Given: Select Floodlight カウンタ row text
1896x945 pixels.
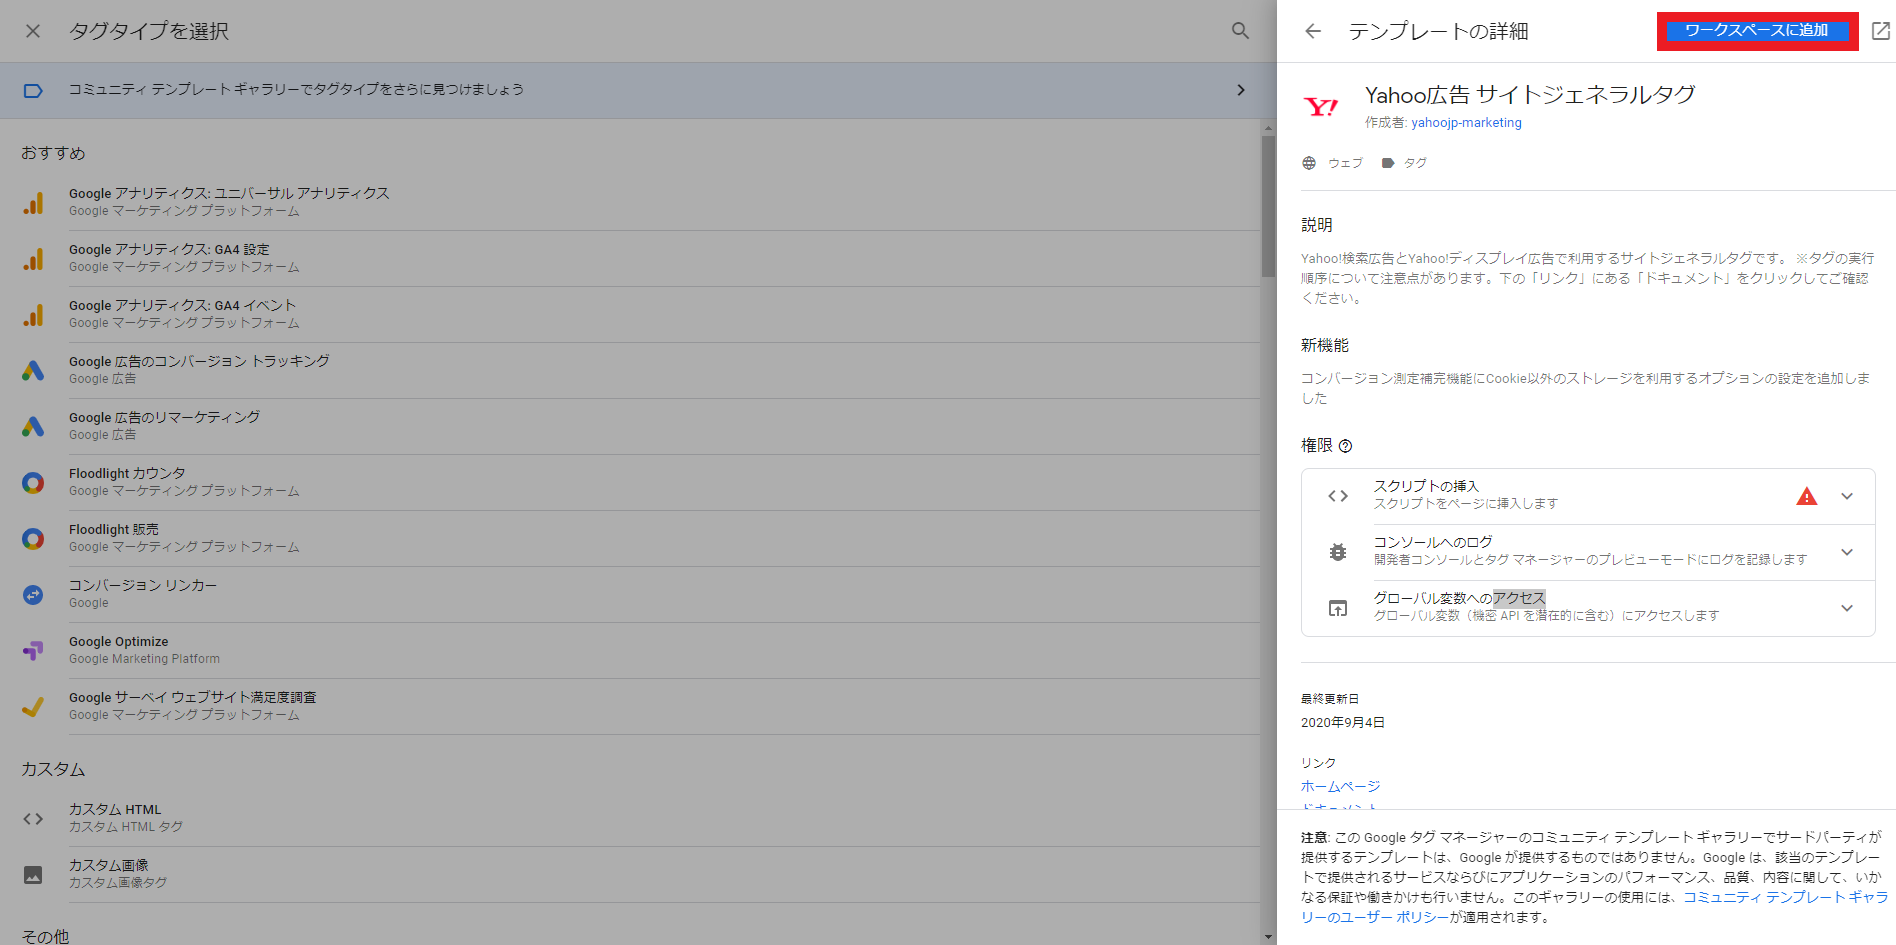Looking at the screenshot, I should [127, 474].
